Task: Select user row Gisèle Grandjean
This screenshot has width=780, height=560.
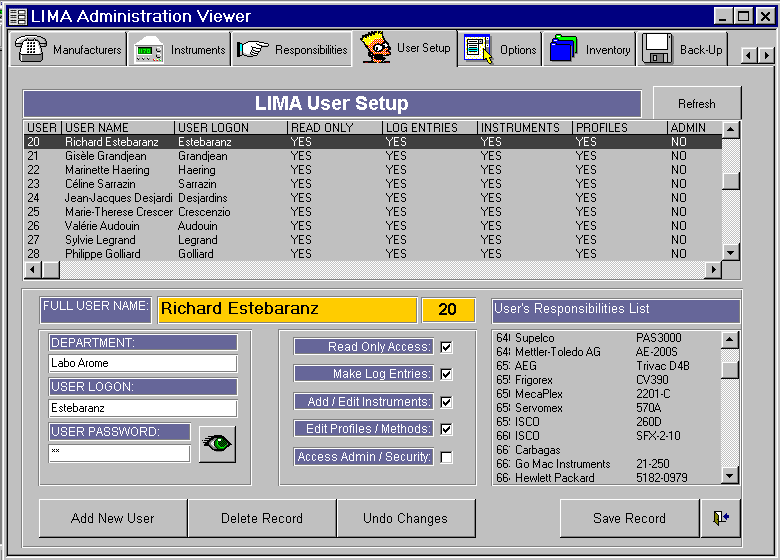Action: [373, 156]
